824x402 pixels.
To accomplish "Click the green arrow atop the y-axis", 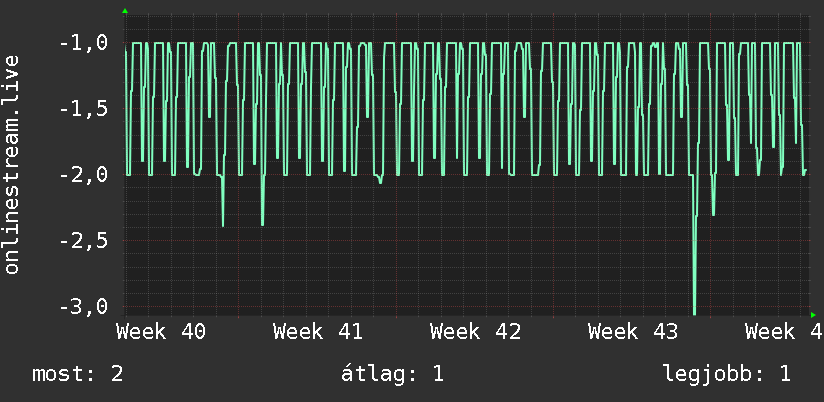I will tap(125, 11).
